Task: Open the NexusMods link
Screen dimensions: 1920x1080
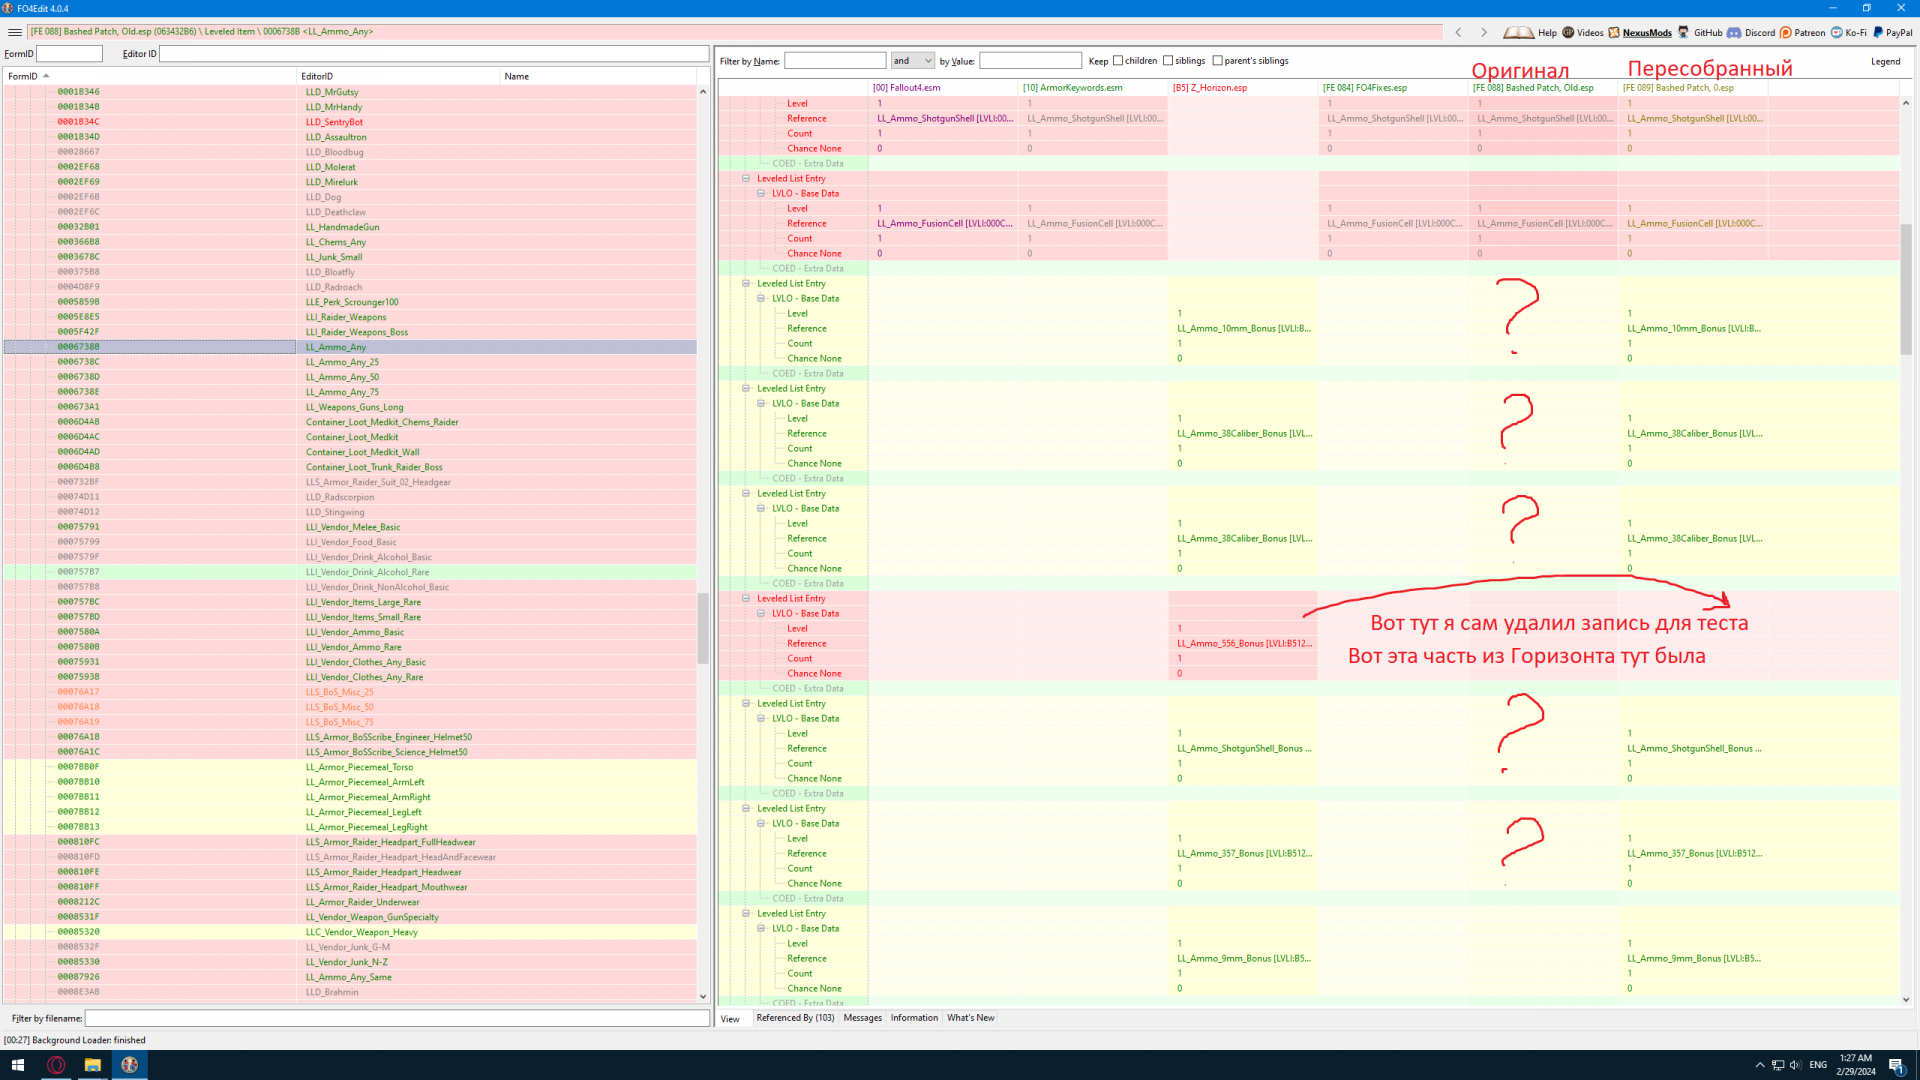Action: pos(1646,32)
